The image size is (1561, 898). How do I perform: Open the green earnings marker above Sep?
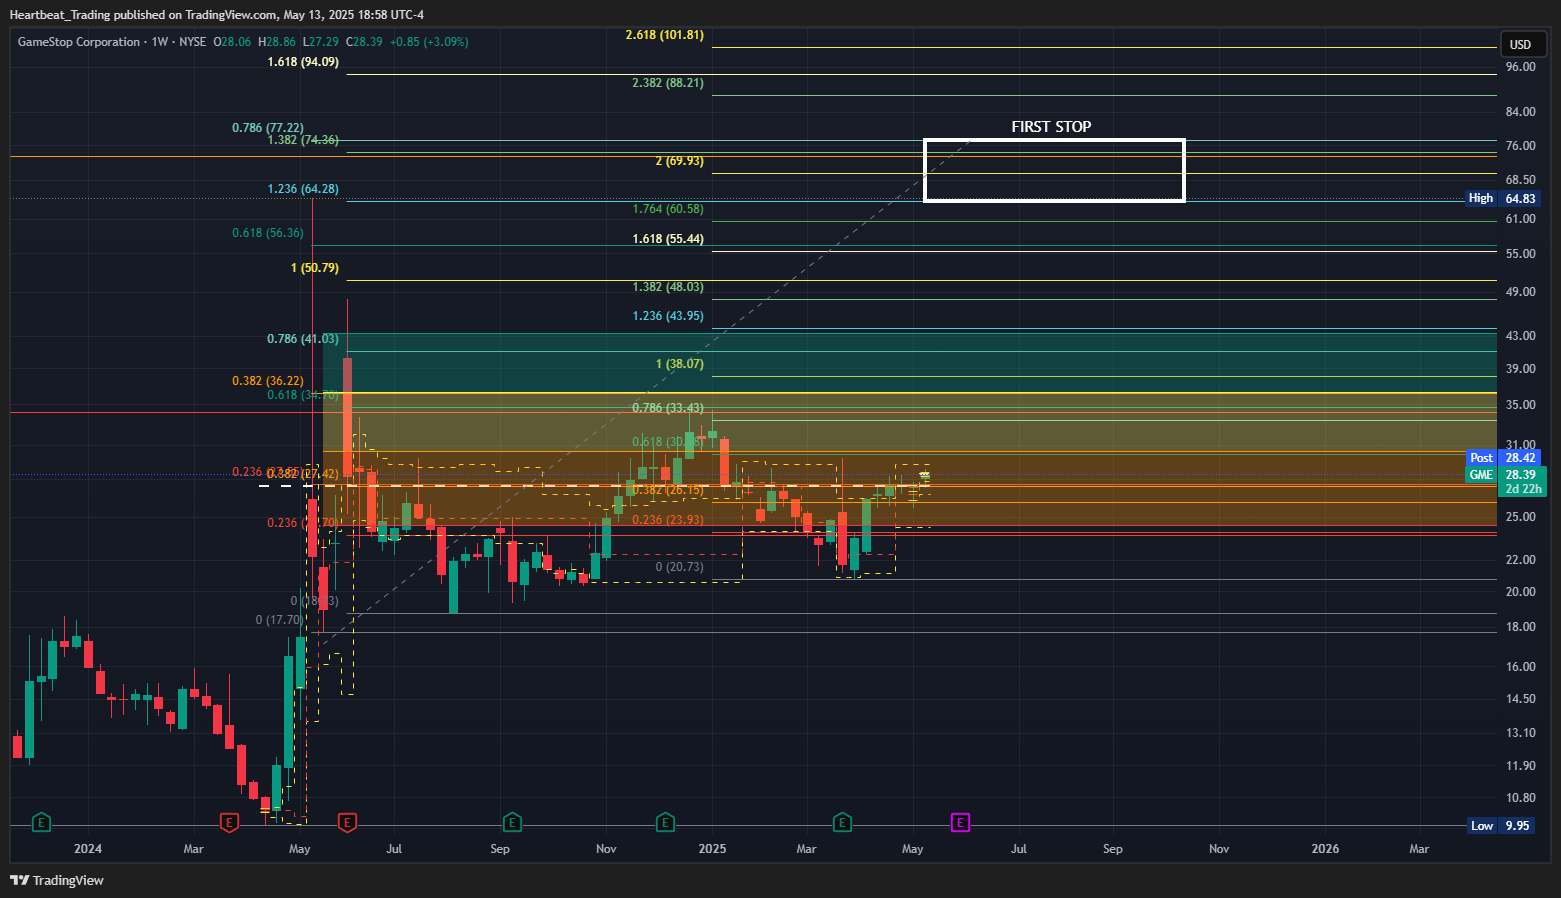(512, 823)
